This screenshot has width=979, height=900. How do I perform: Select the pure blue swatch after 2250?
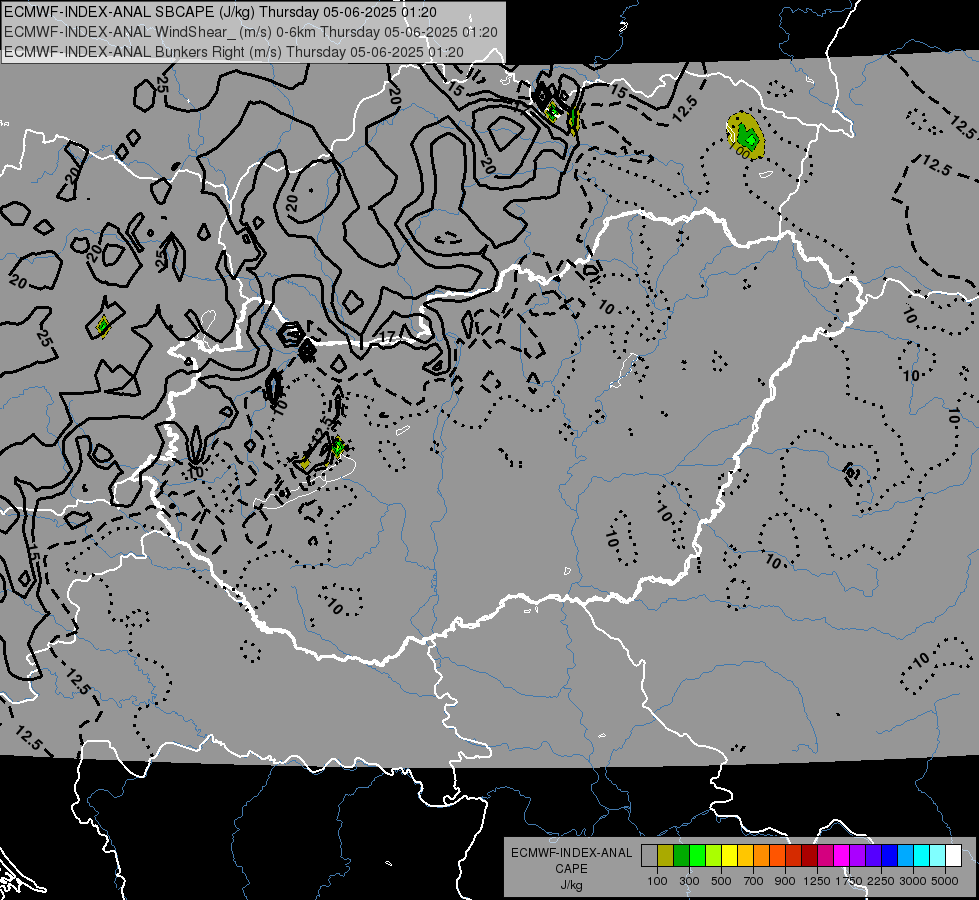[890, 855]
